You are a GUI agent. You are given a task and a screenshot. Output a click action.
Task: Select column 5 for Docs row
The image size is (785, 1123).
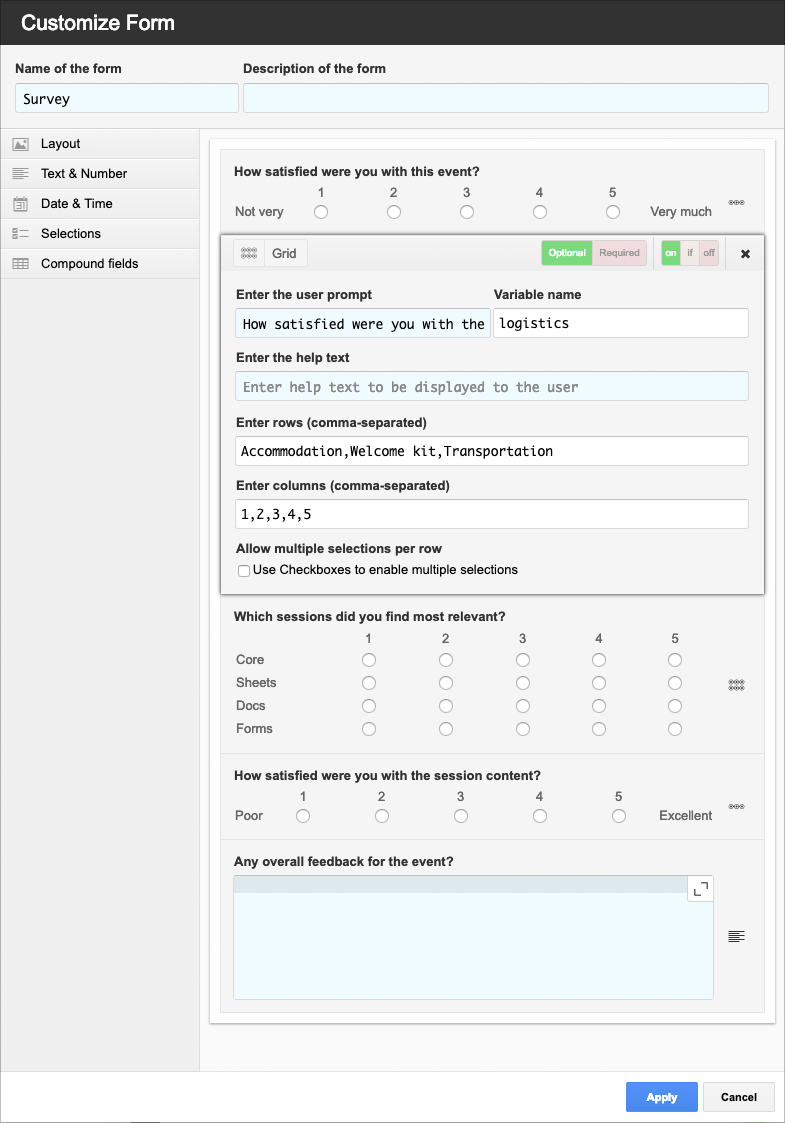click(x=675, y=705)
